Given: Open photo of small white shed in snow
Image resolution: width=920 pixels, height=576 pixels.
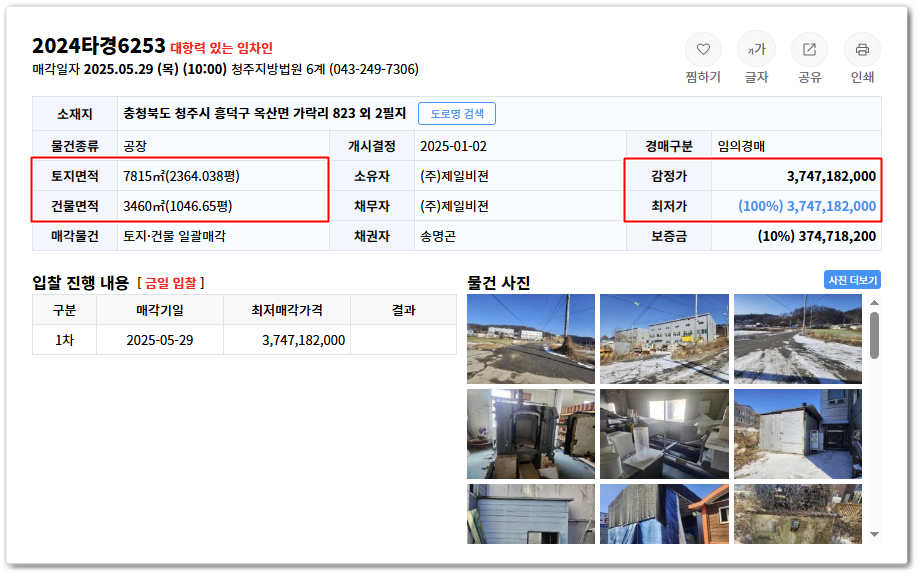Looking at the screenshot, I should click(x=798, y=434).
